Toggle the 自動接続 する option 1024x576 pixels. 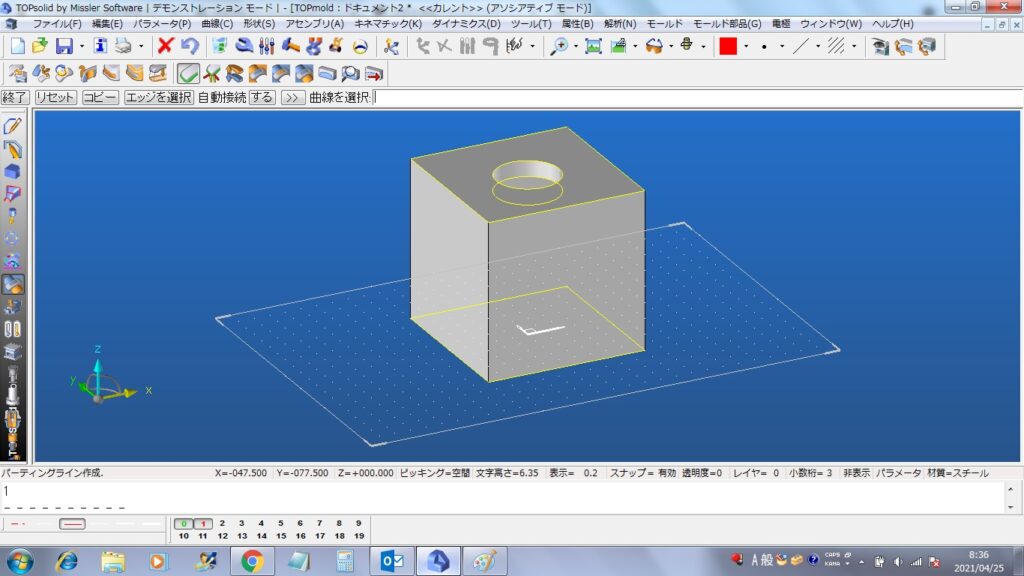pyautogui.click(x=261, y=97)
